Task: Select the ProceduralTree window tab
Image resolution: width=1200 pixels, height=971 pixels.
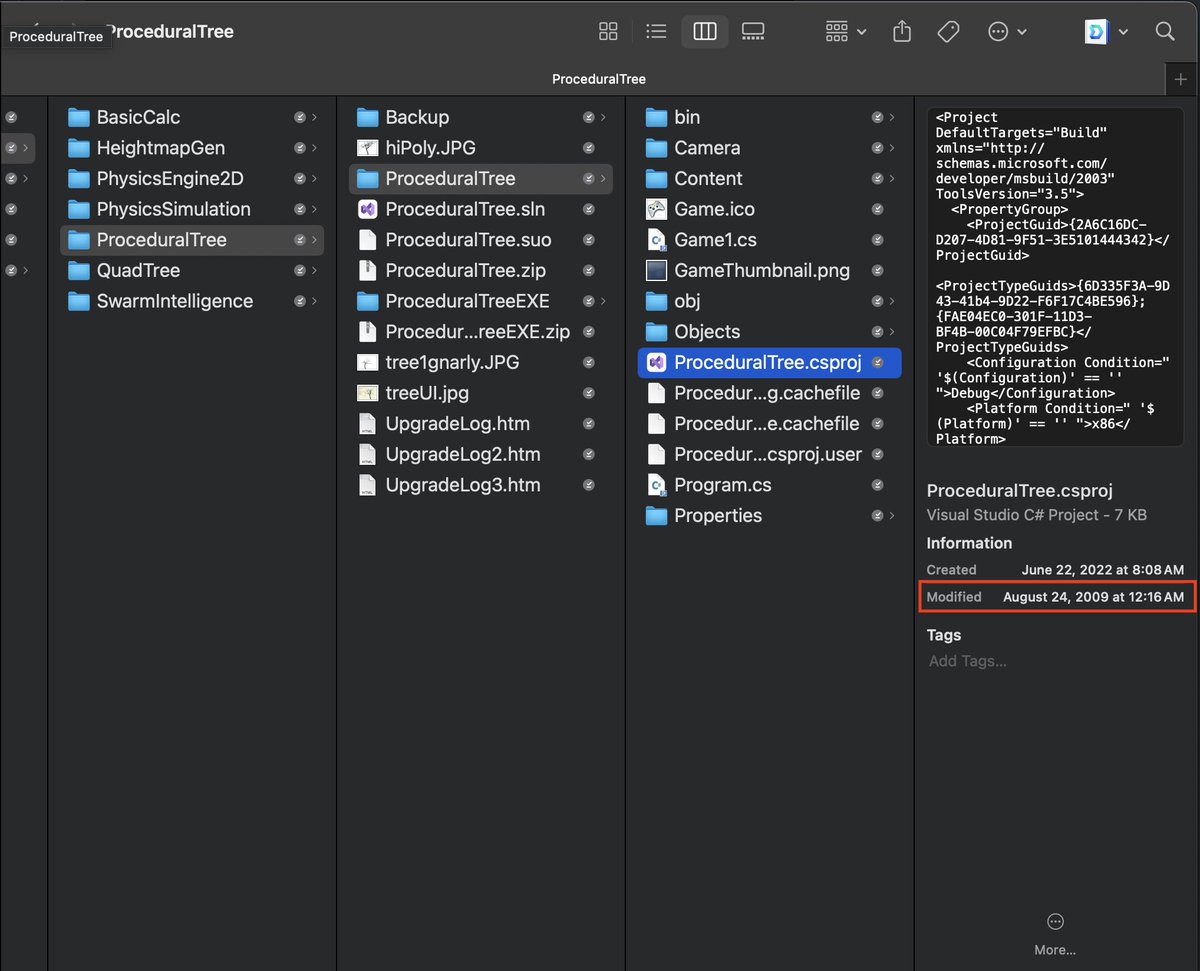Action: (x=599, y=79)
